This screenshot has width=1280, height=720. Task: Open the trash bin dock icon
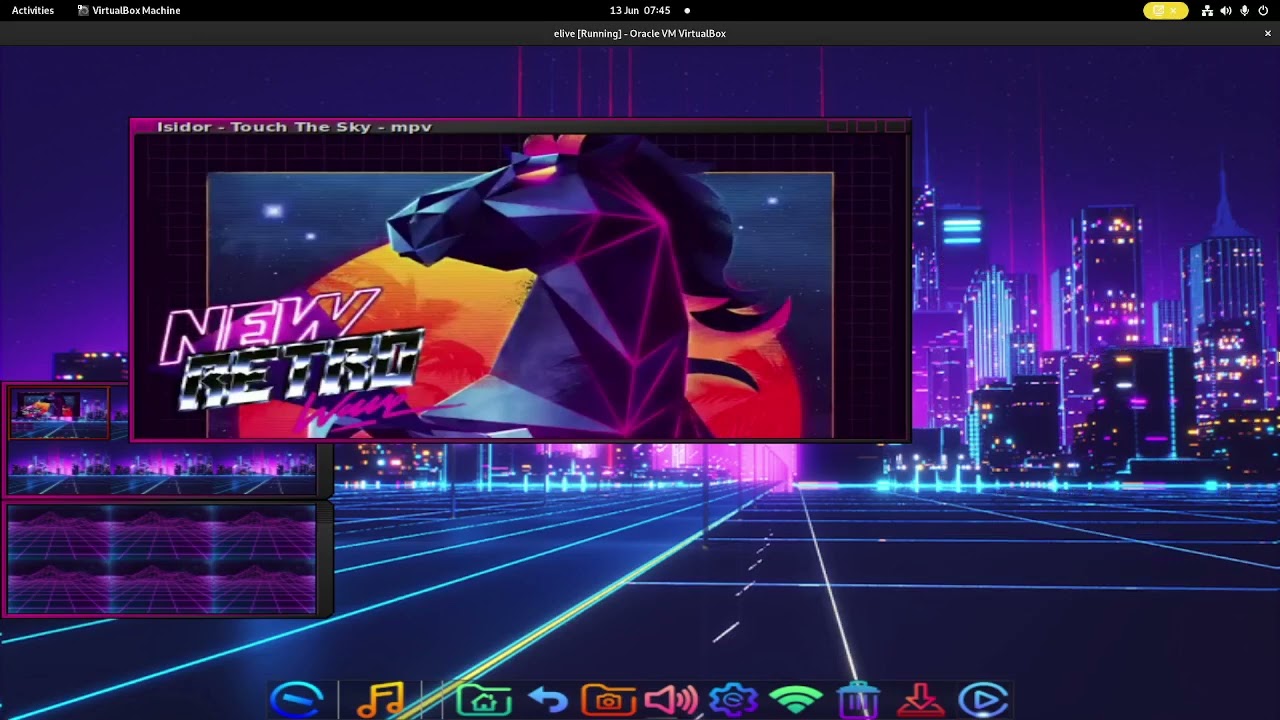(858, 700)
